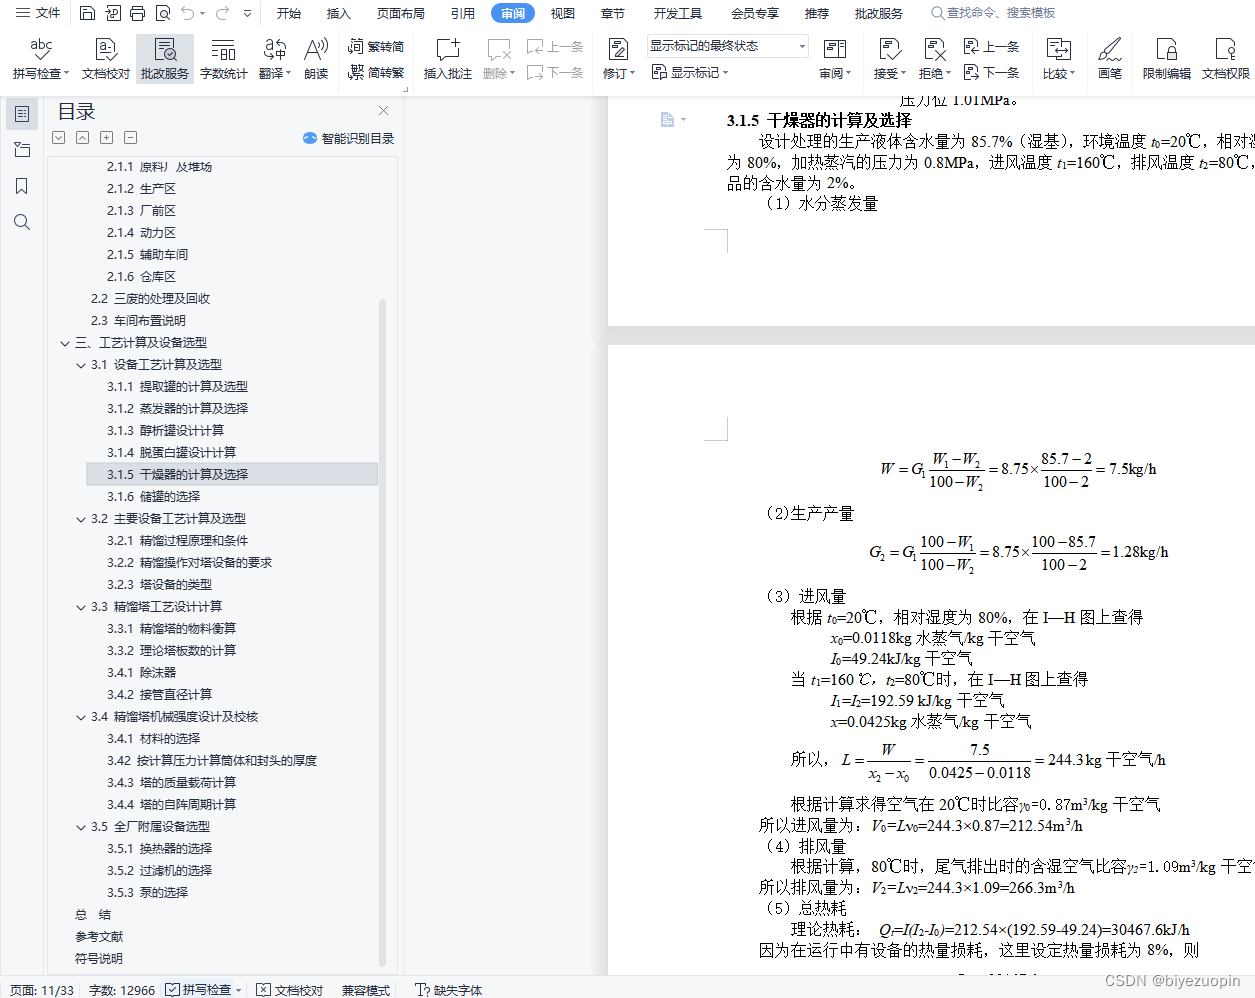Collapse the 三、工艺计算及设备选型 section

click(65, 343)
